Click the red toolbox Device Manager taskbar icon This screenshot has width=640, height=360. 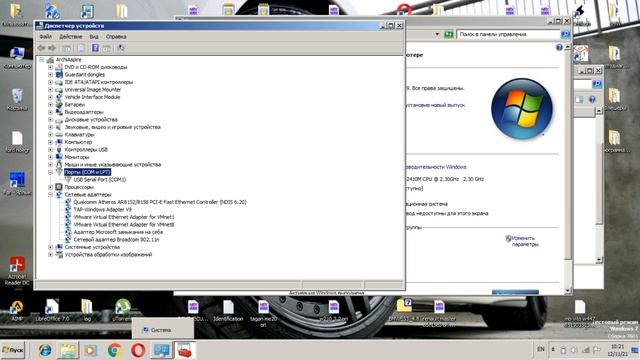tap(184, 350)
